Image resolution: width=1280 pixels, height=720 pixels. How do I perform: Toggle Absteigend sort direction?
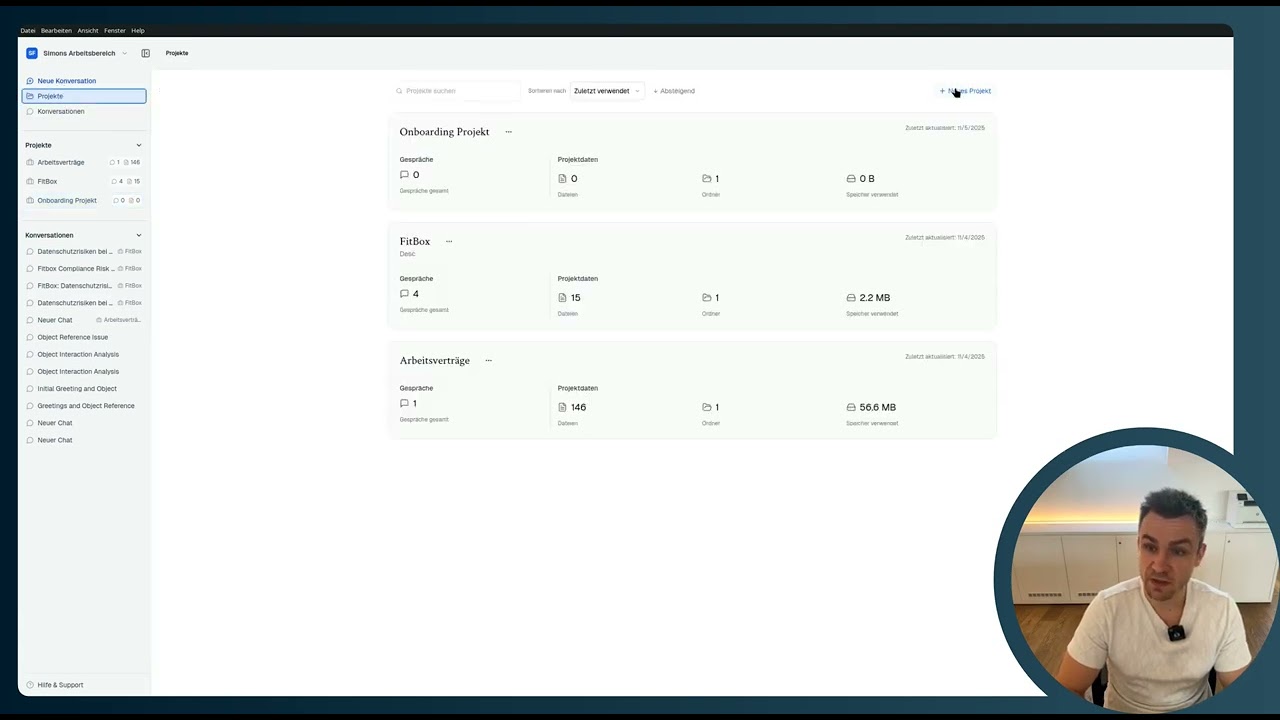(674, 91)
